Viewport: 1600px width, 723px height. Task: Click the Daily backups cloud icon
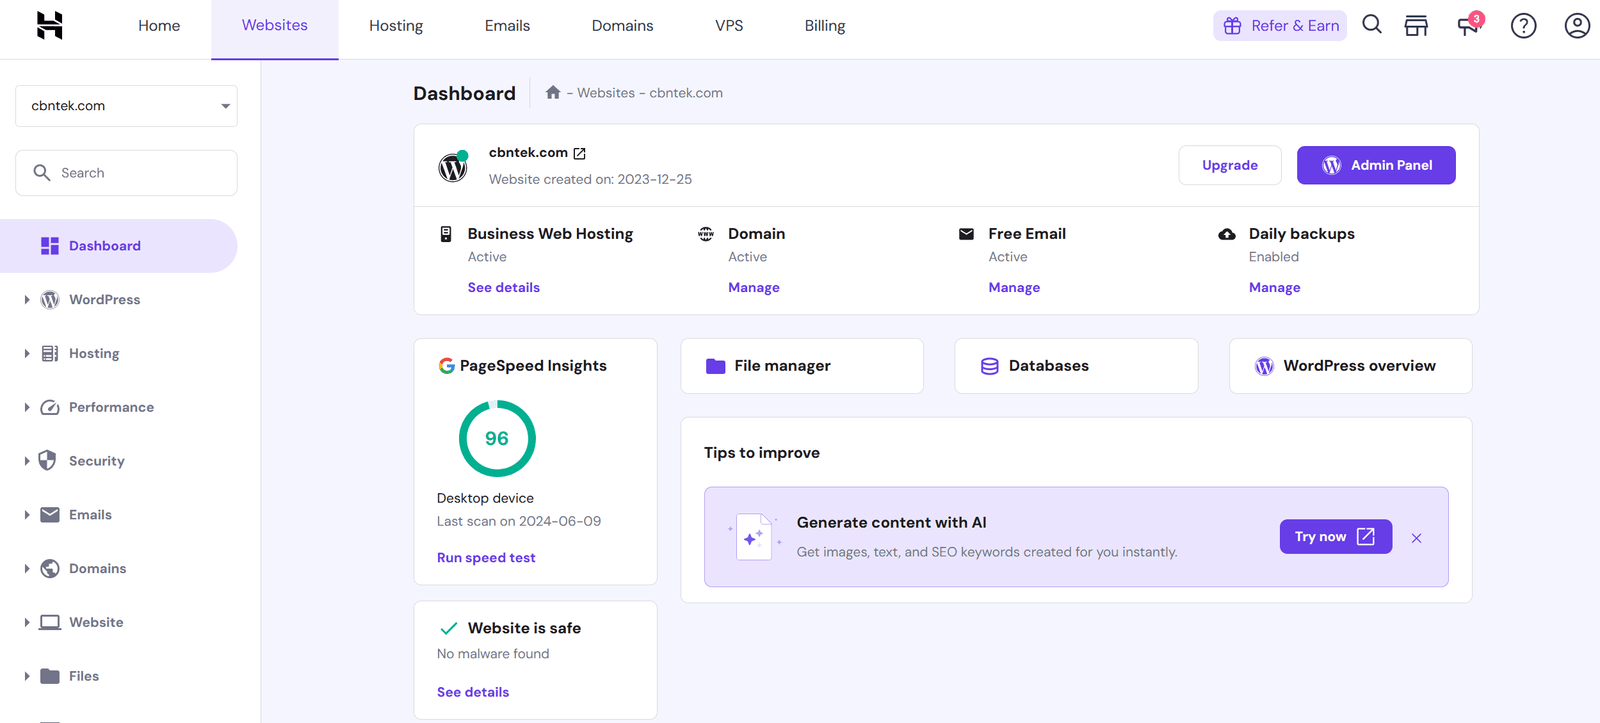tap(1227, 234)
